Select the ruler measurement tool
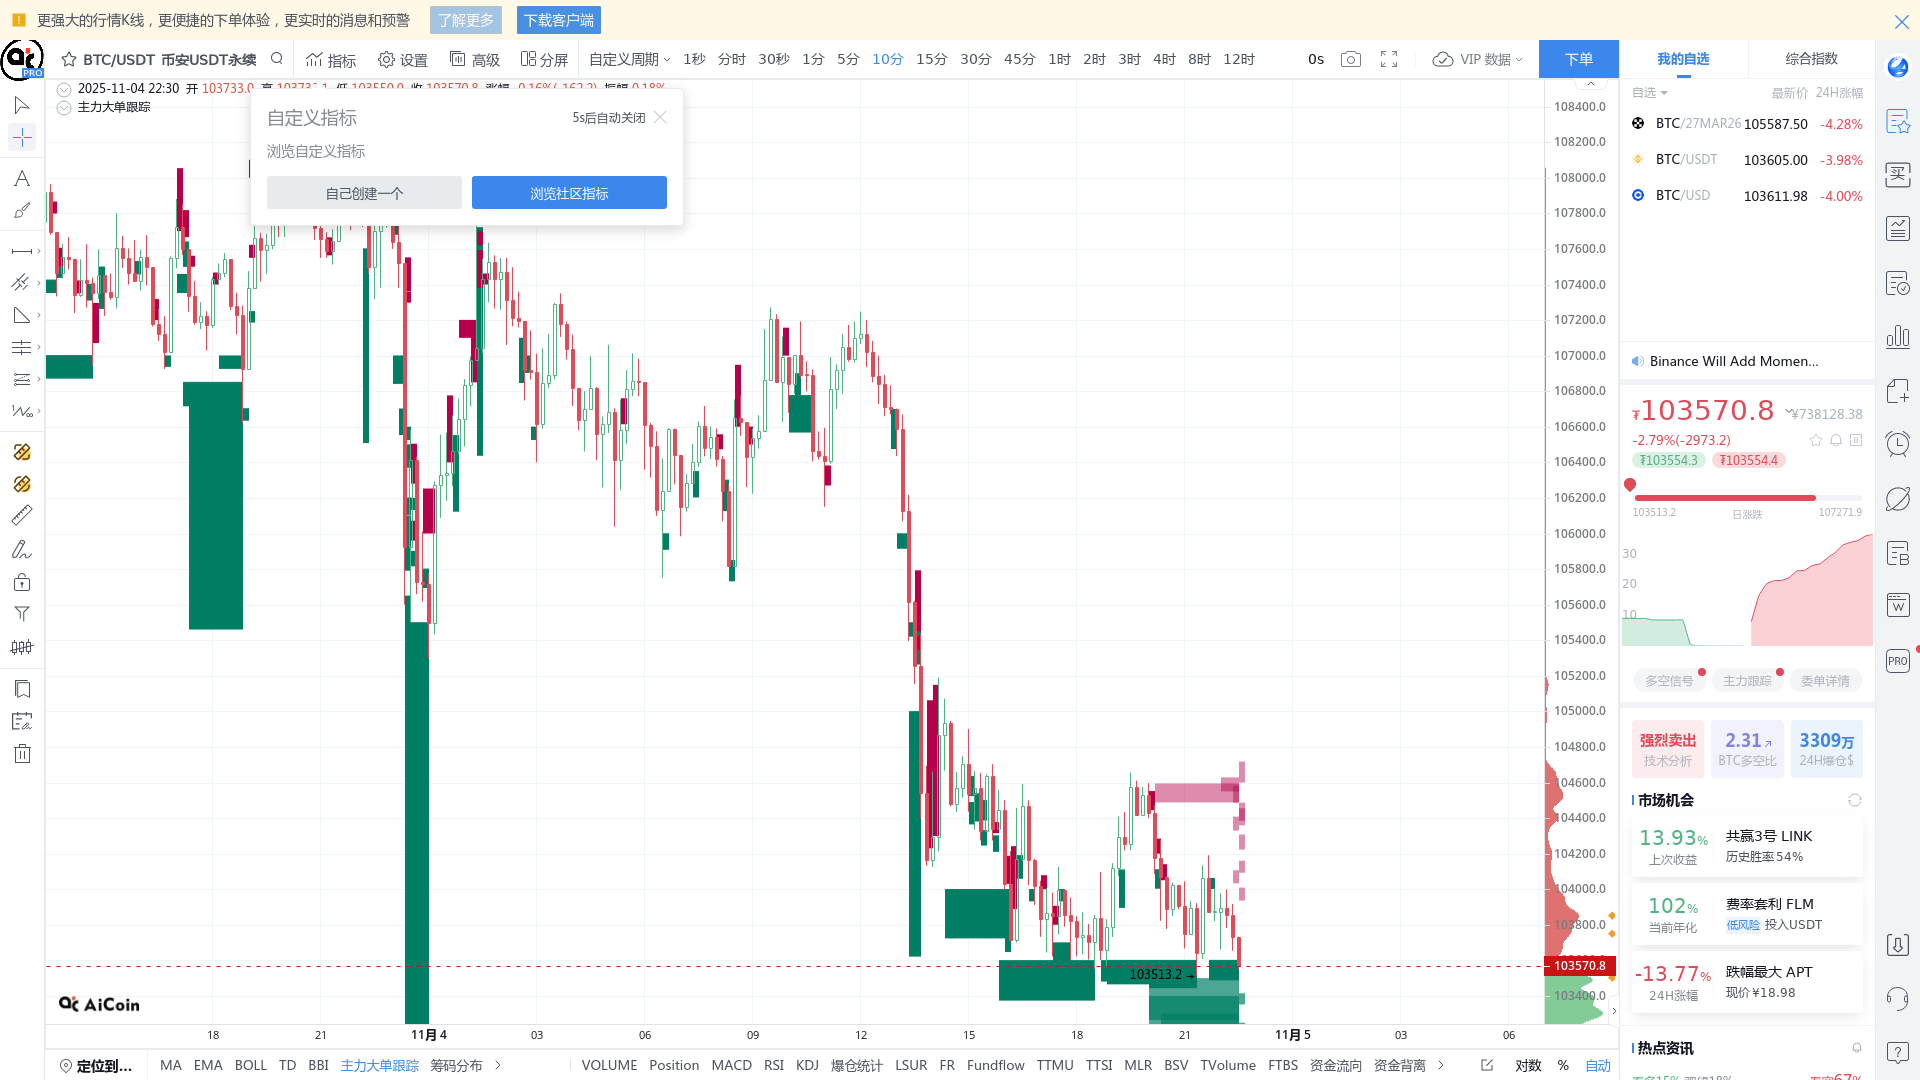Viewport: 1920px width, 1080px height. (21, 515)
